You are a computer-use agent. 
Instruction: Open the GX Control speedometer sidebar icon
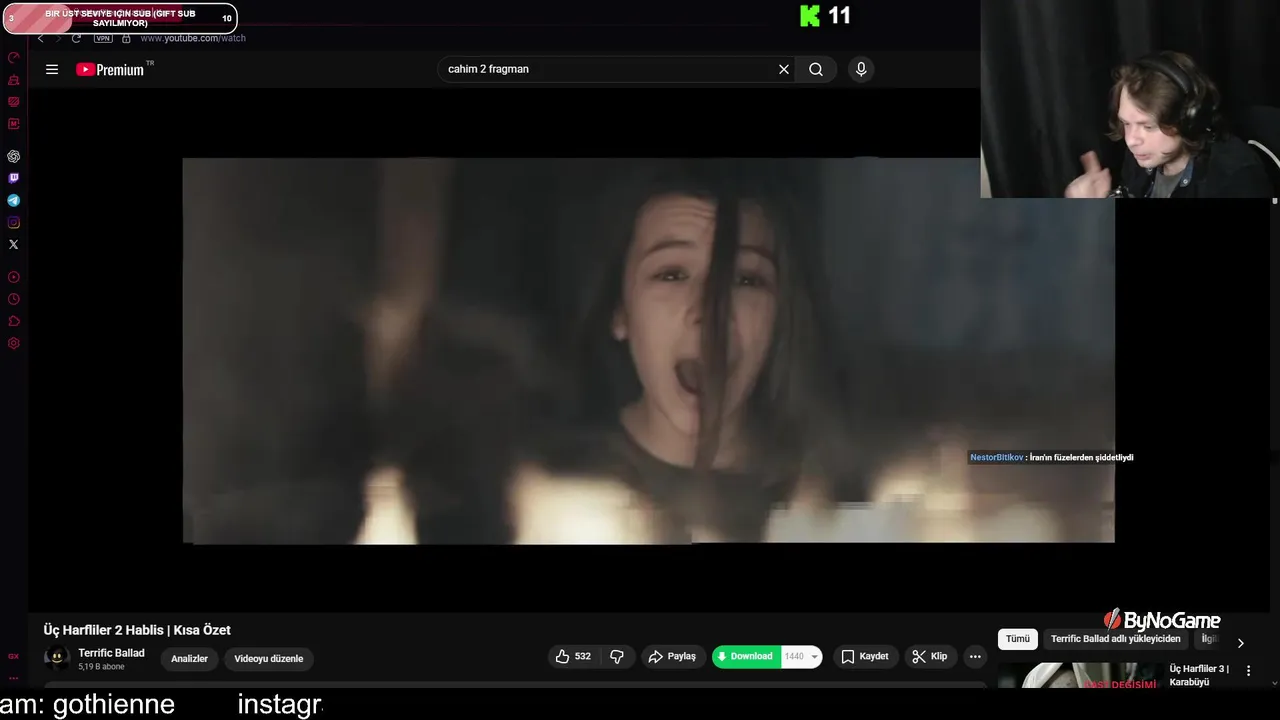(13, 58)
